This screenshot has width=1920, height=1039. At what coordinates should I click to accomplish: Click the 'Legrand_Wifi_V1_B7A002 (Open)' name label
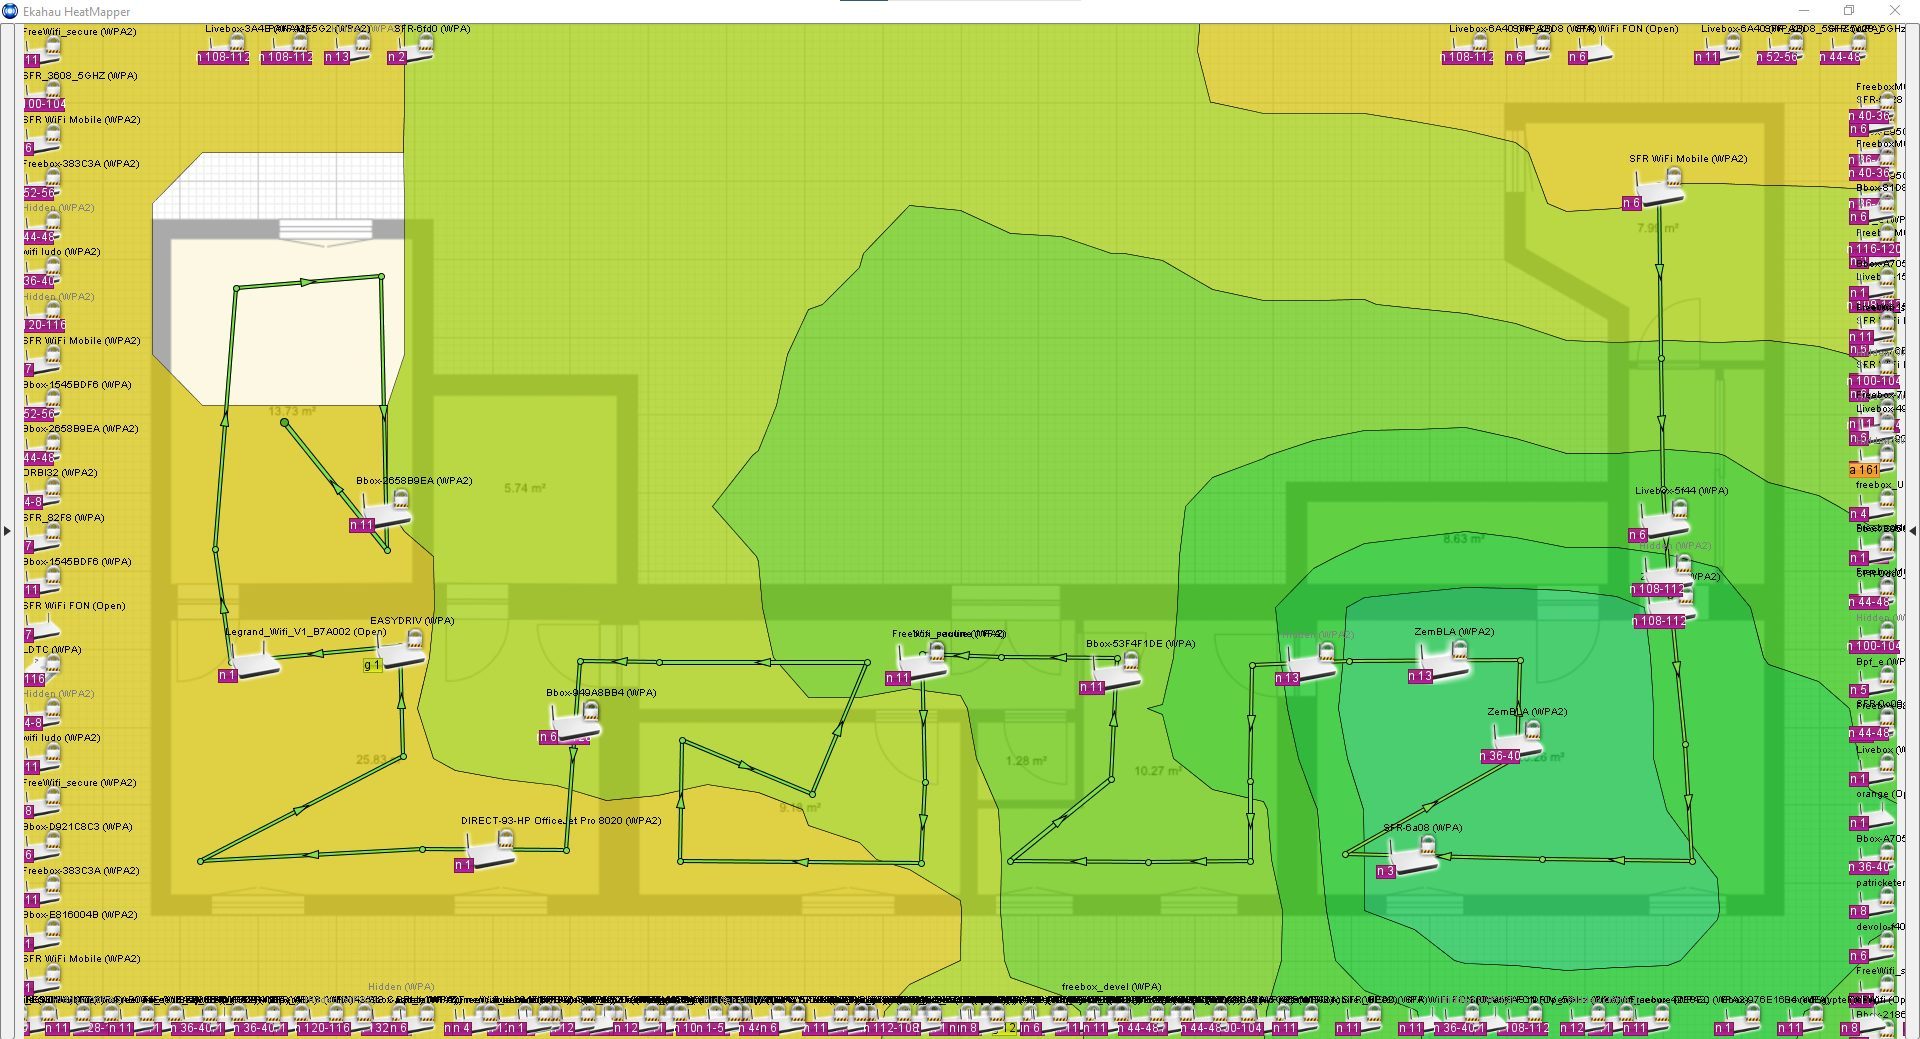pos(306,631)
